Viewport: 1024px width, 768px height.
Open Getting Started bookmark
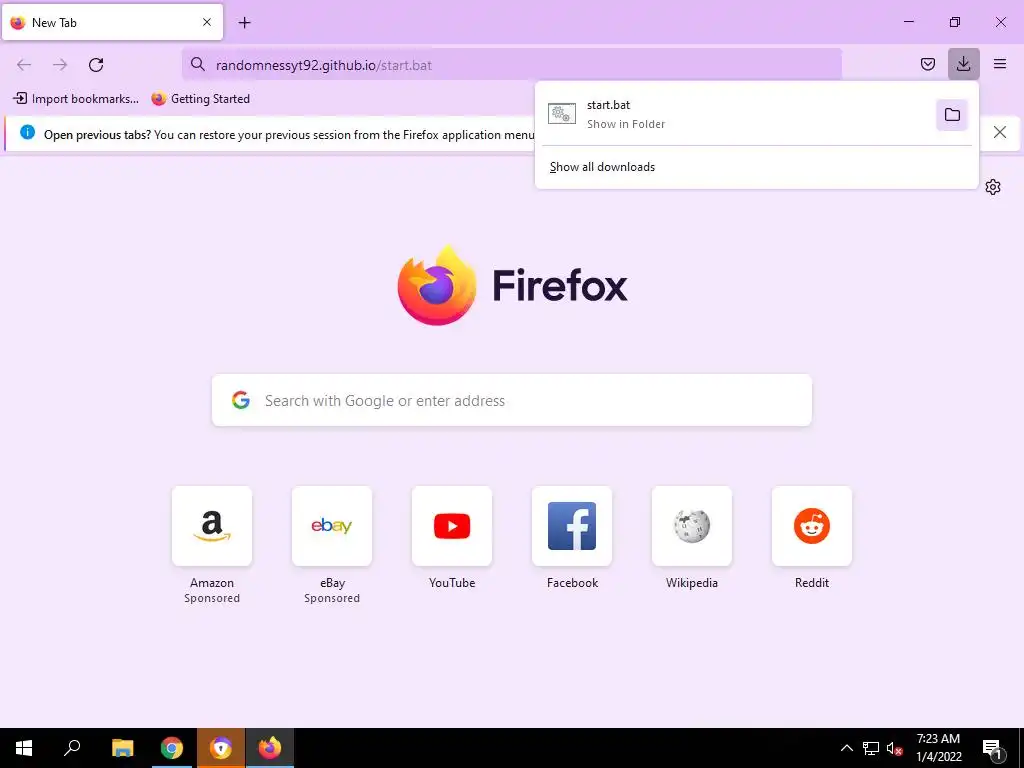click(x=200, y=99)
